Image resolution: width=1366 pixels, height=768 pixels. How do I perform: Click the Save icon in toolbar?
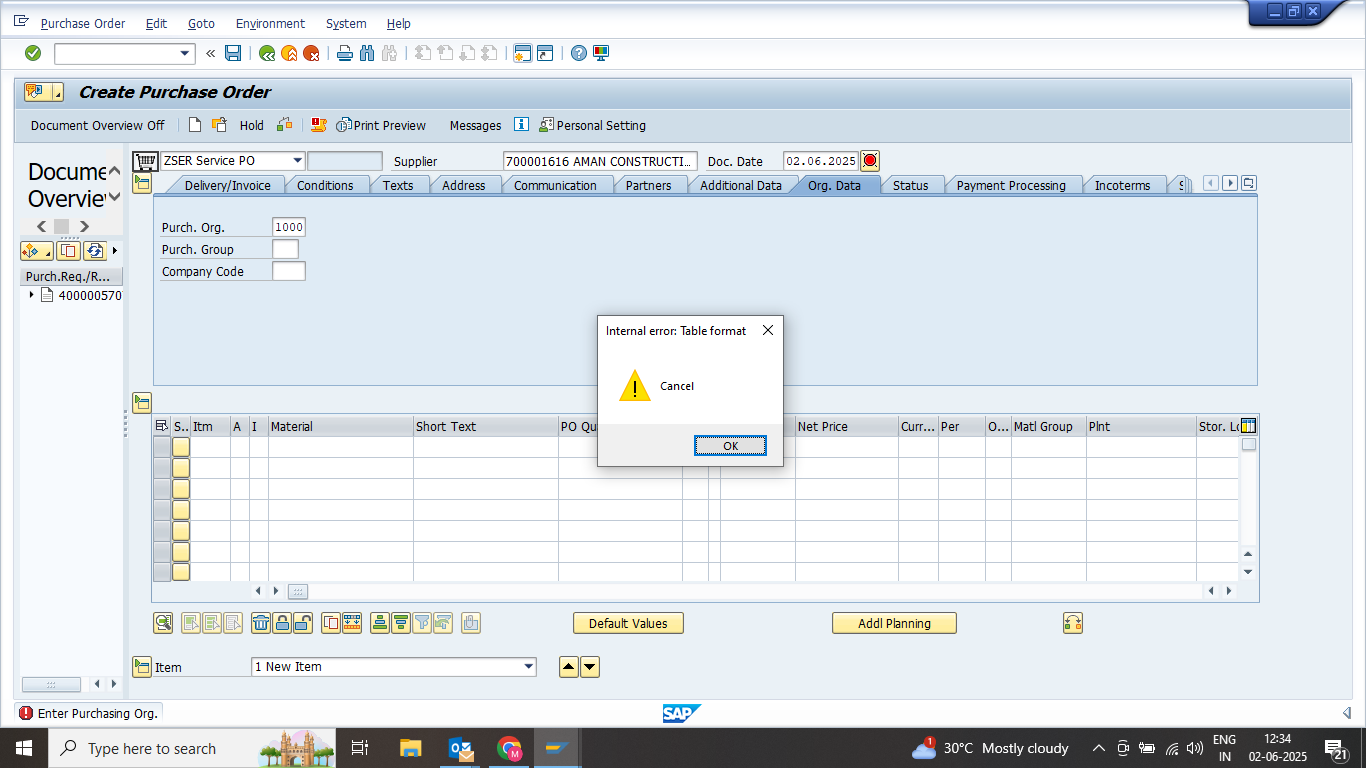[233, 53]
